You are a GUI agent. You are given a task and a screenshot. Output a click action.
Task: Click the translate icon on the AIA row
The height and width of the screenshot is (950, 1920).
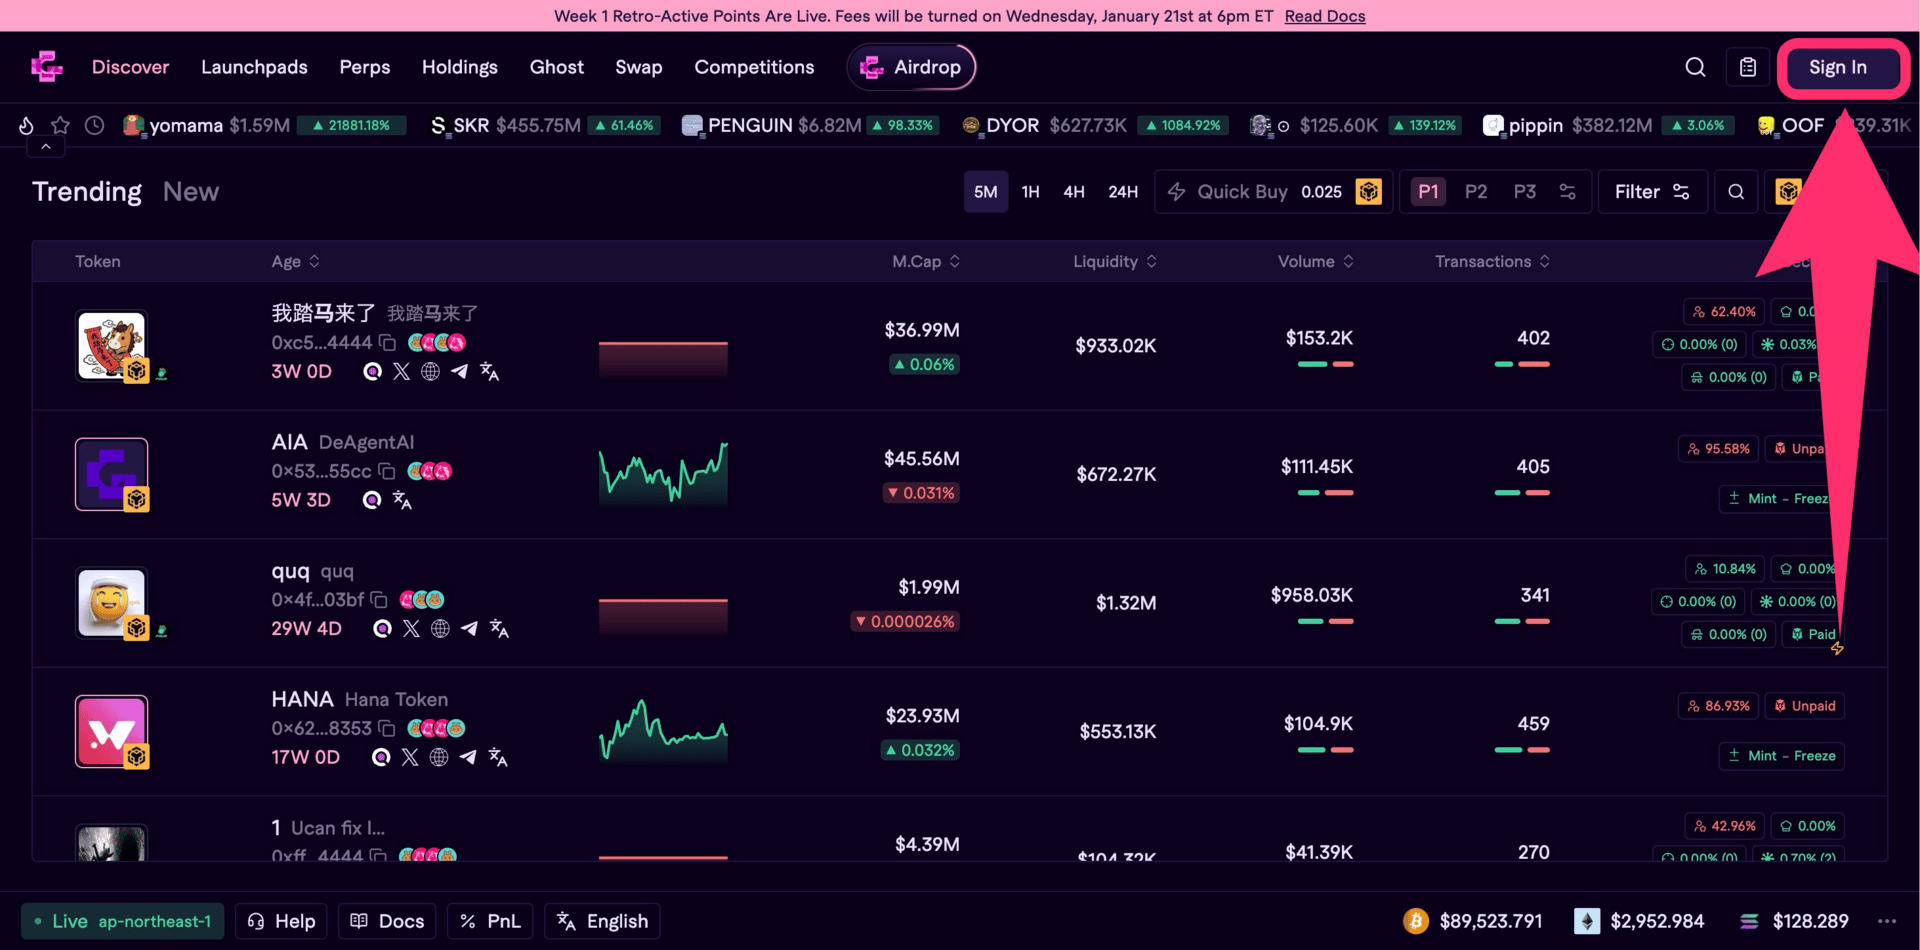(402, 500)
